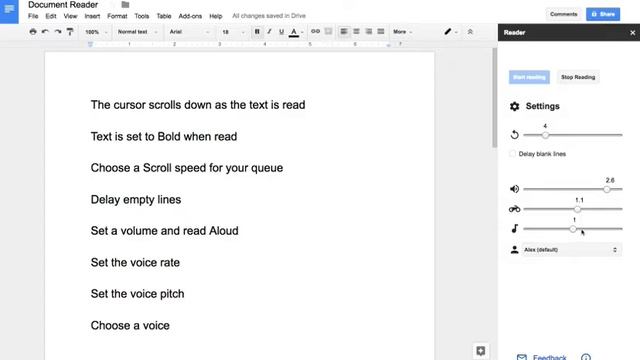Click the voice pitch slider handle
The image size is (640, 360).
573,229
